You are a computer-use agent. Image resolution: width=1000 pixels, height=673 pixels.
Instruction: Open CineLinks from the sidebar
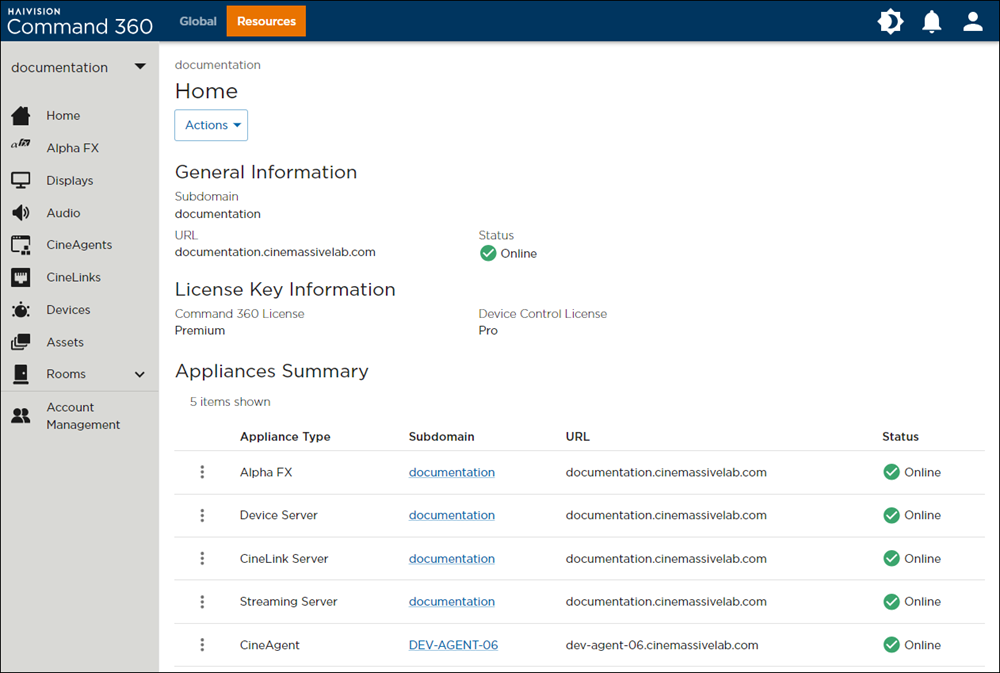tap(20, 277)
